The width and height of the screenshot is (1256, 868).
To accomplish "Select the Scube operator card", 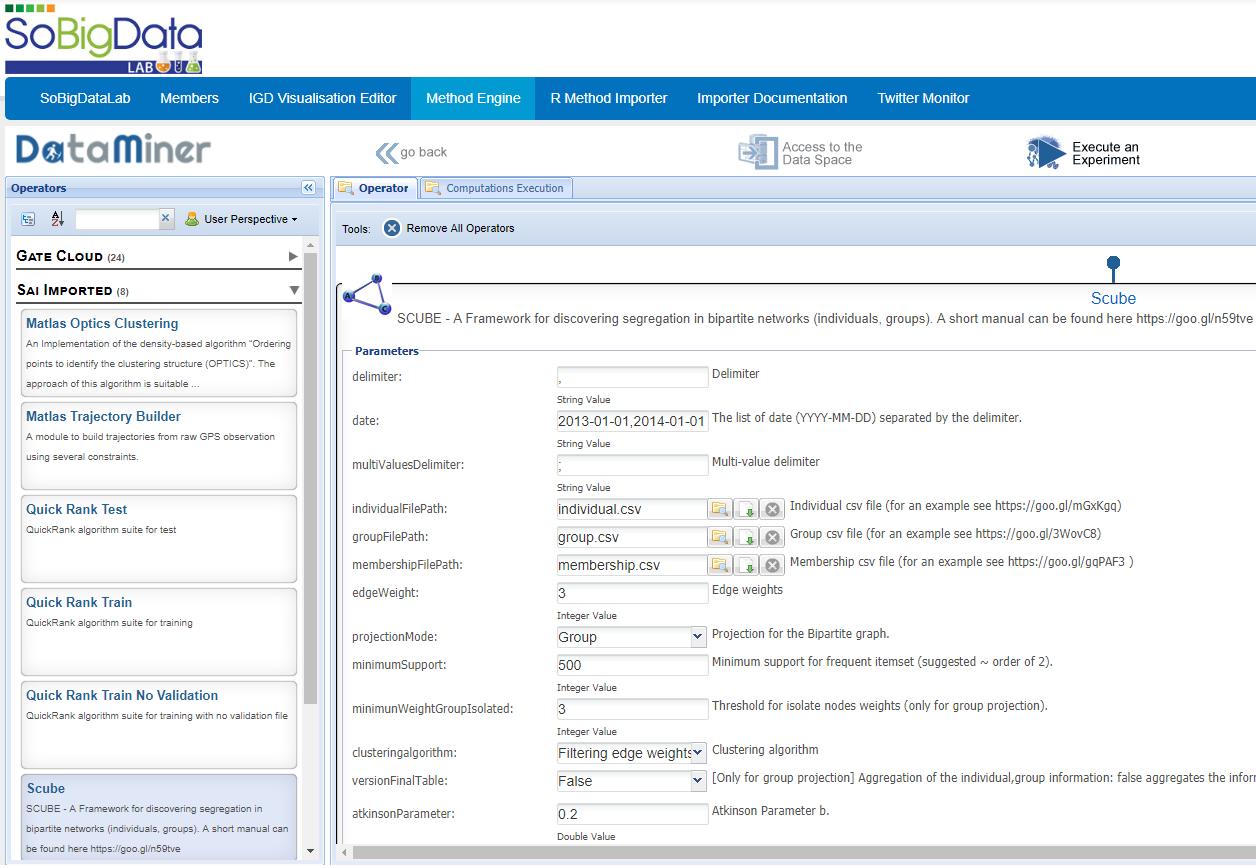I will 159,816.
